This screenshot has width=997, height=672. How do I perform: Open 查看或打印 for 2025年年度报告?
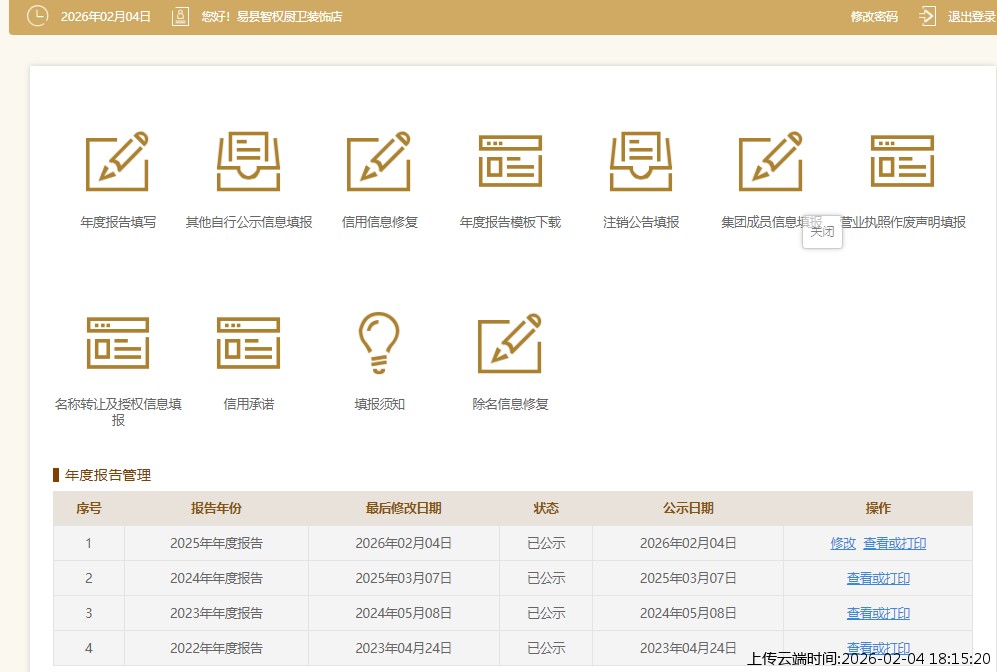point(895,544)
